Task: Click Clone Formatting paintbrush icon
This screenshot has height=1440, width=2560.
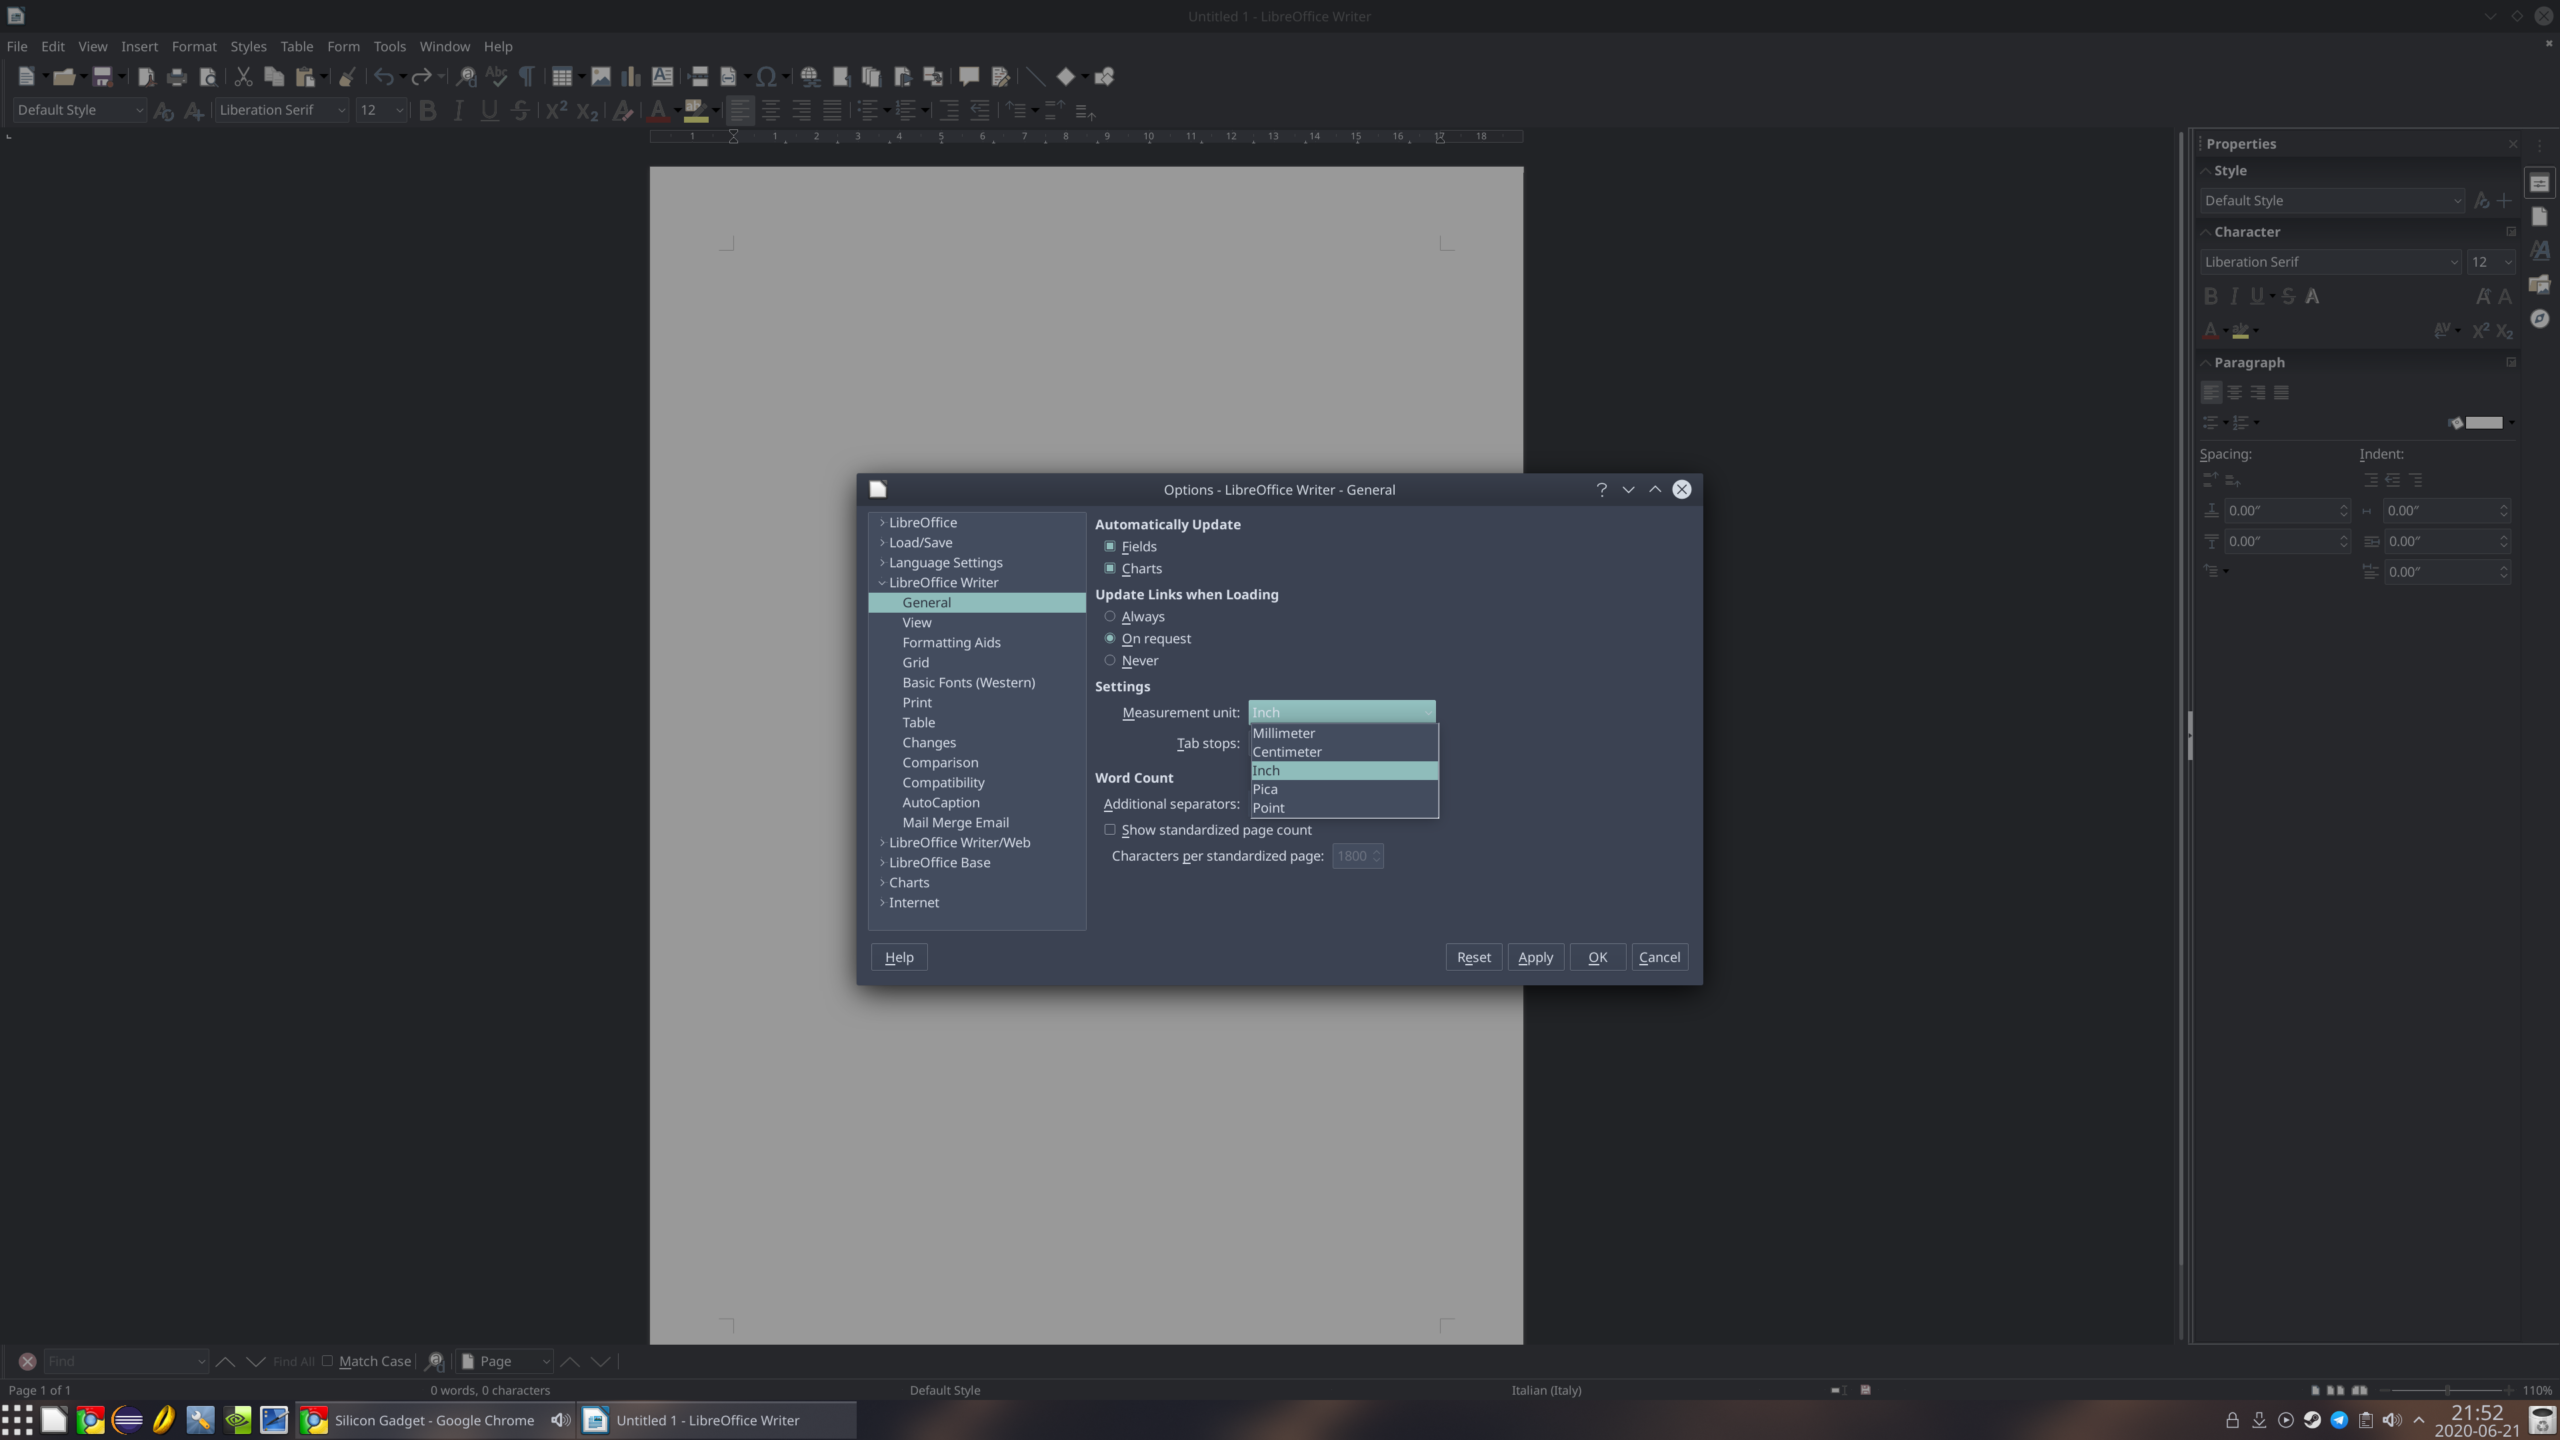Action: pos(347,76)
